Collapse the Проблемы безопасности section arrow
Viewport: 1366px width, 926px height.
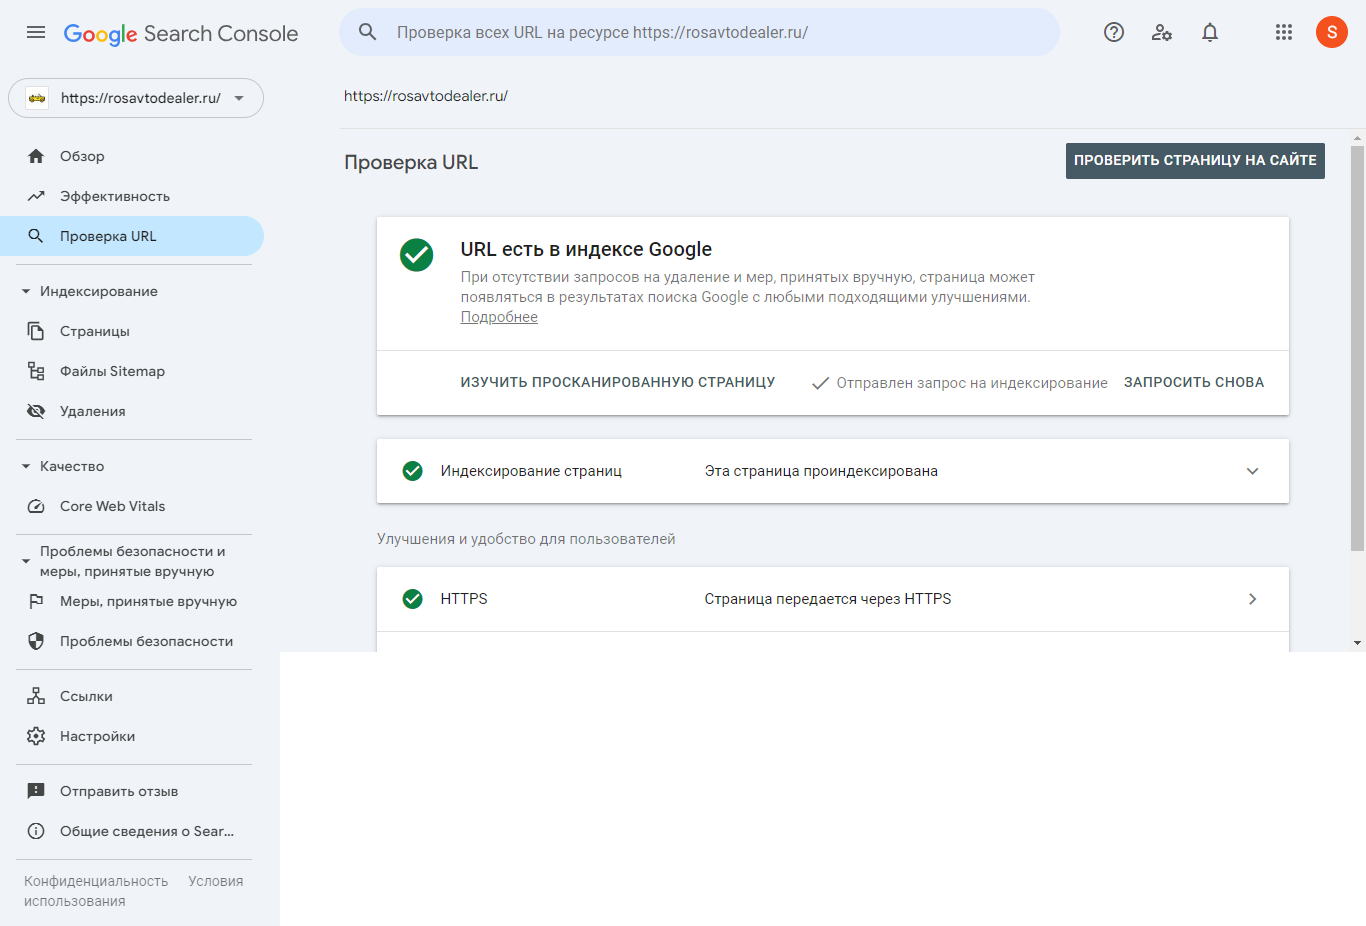[26, 561]
